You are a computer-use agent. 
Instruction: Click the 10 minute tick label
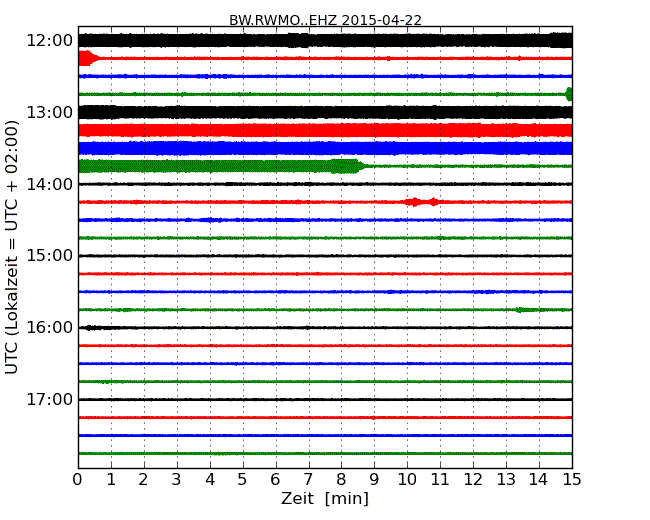pyautogui.click(x=407, y=480)
